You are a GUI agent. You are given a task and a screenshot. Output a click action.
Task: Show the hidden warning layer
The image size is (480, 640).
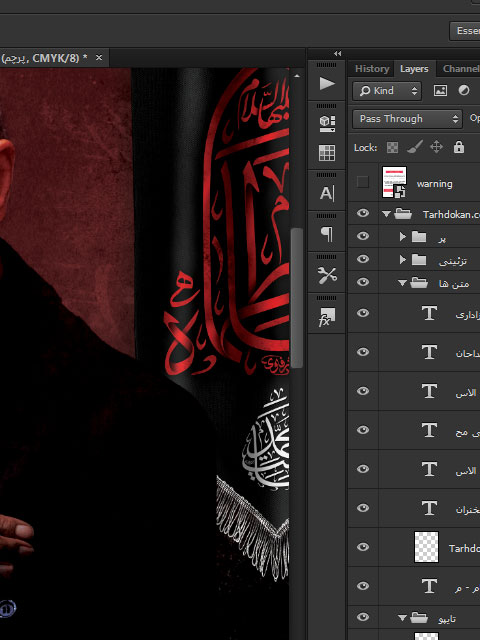362,182
